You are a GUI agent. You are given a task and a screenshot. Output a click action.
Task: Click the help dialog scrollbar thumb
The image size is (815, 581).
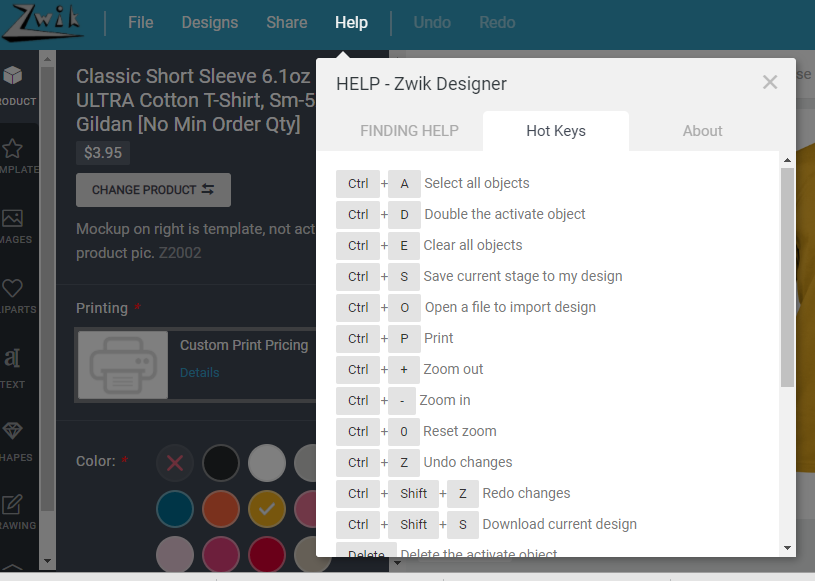(787, 278)
